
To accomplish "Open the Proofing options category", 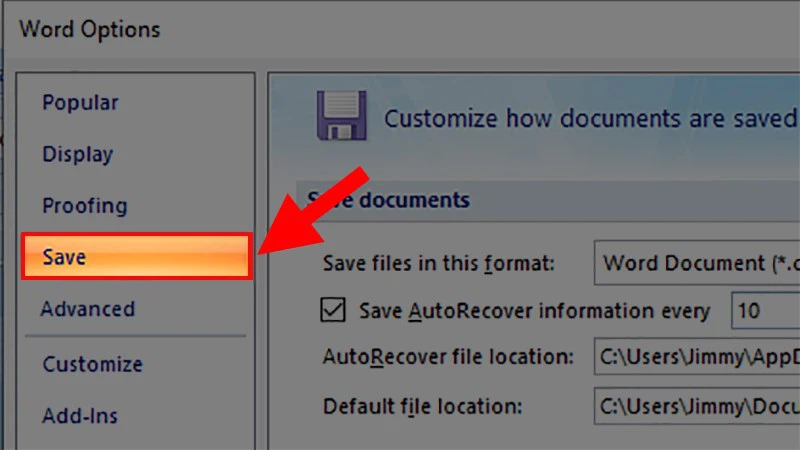I will pyautogui.click(x=84, y=206).
